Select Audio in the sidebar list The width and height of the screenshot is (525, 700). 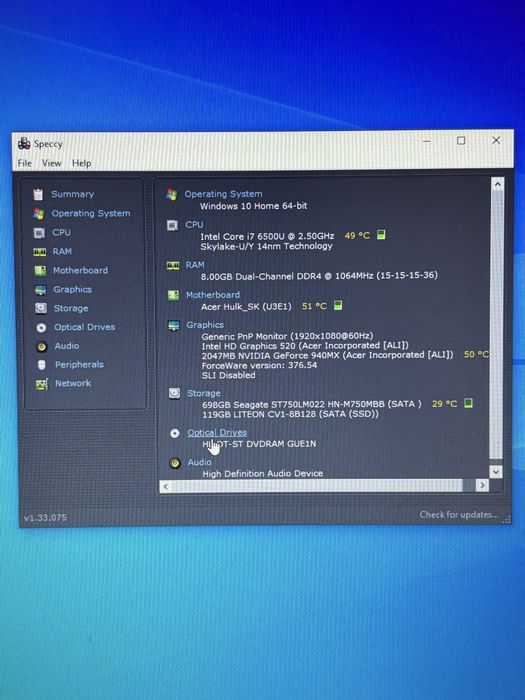click(67, 346)
